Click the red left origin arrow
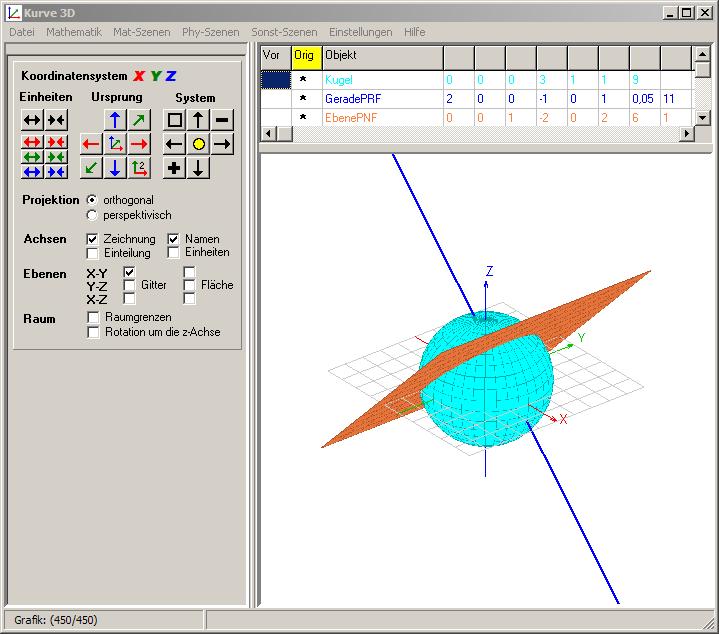This screenshot has height=634, width=719. pos(91,144)
